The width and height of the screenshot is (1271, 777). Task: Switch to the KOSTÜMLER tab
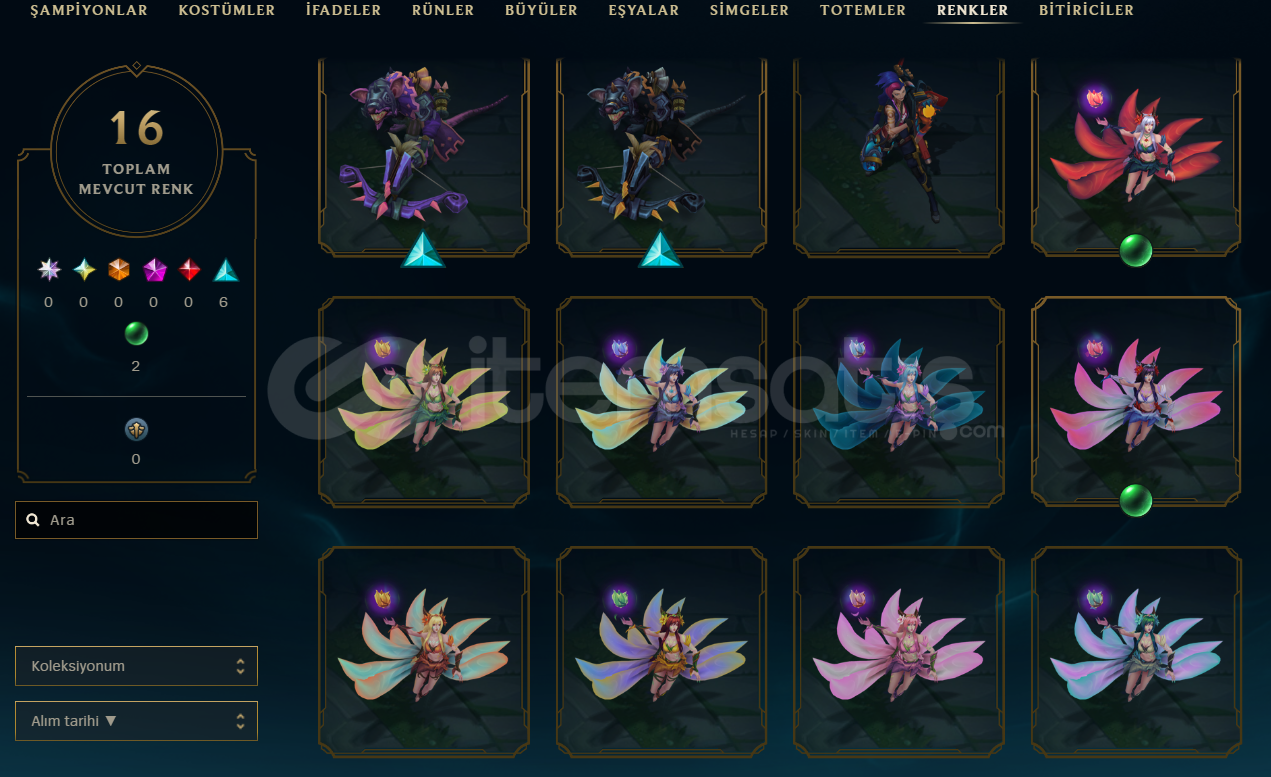pos(227,11)
